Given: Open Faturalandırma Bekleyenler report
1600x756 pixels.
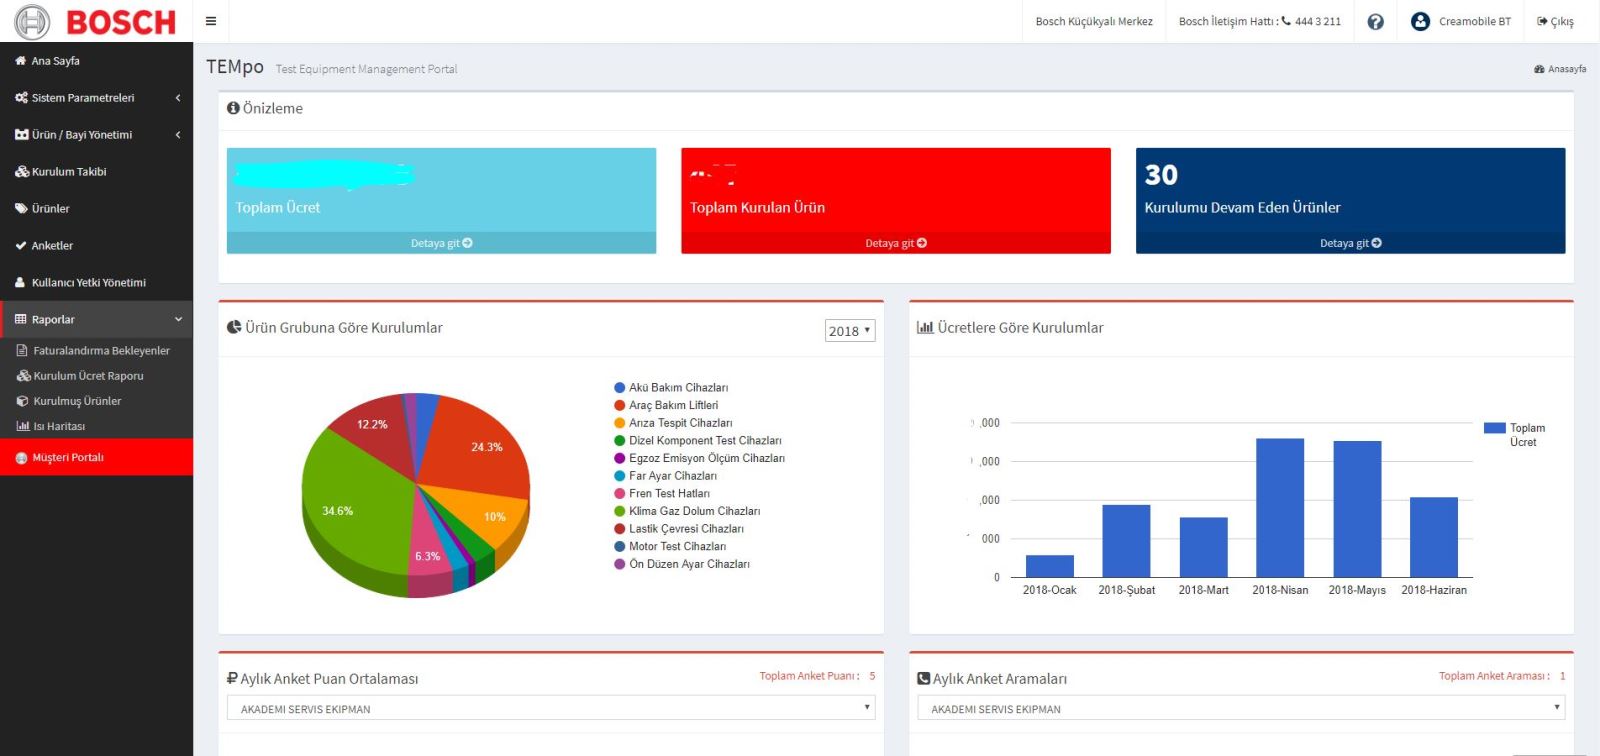Looking at the screenshot, I should 96,351.
